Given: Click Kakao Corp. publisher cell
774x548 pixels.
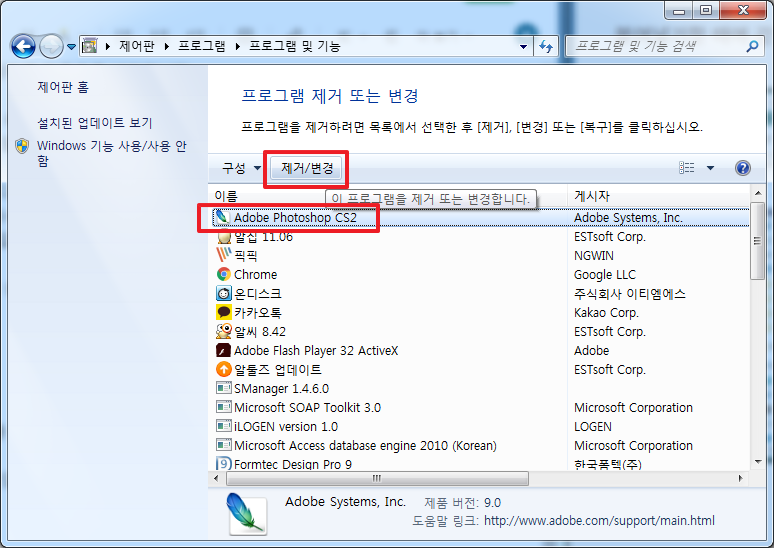Looking at the screenshot, I should coord(606,313).
